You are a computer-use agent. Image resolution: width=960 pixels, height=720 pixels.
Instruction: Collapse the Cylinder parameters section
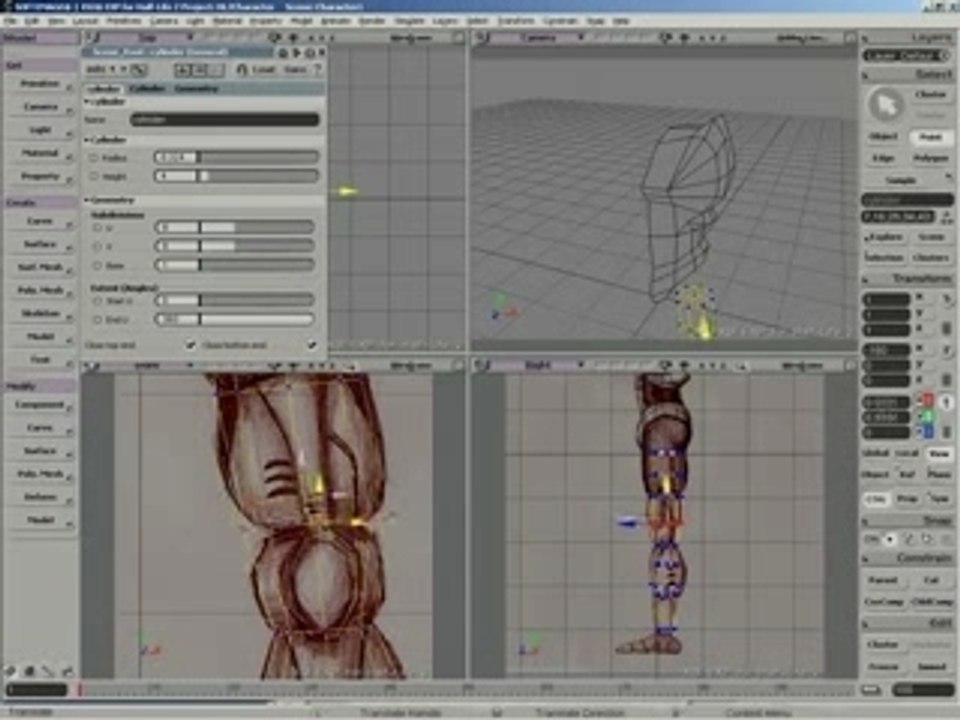[x=88, y=140]
